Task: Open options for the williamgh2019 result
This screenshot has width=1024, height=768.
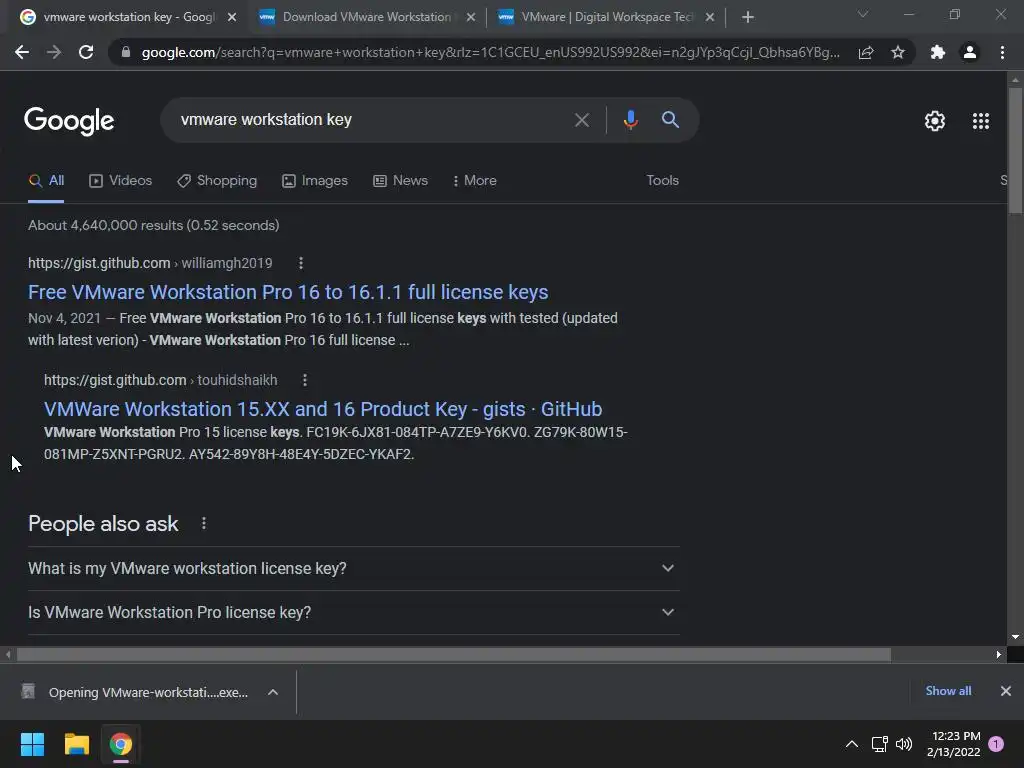Action: pos(300,263)
